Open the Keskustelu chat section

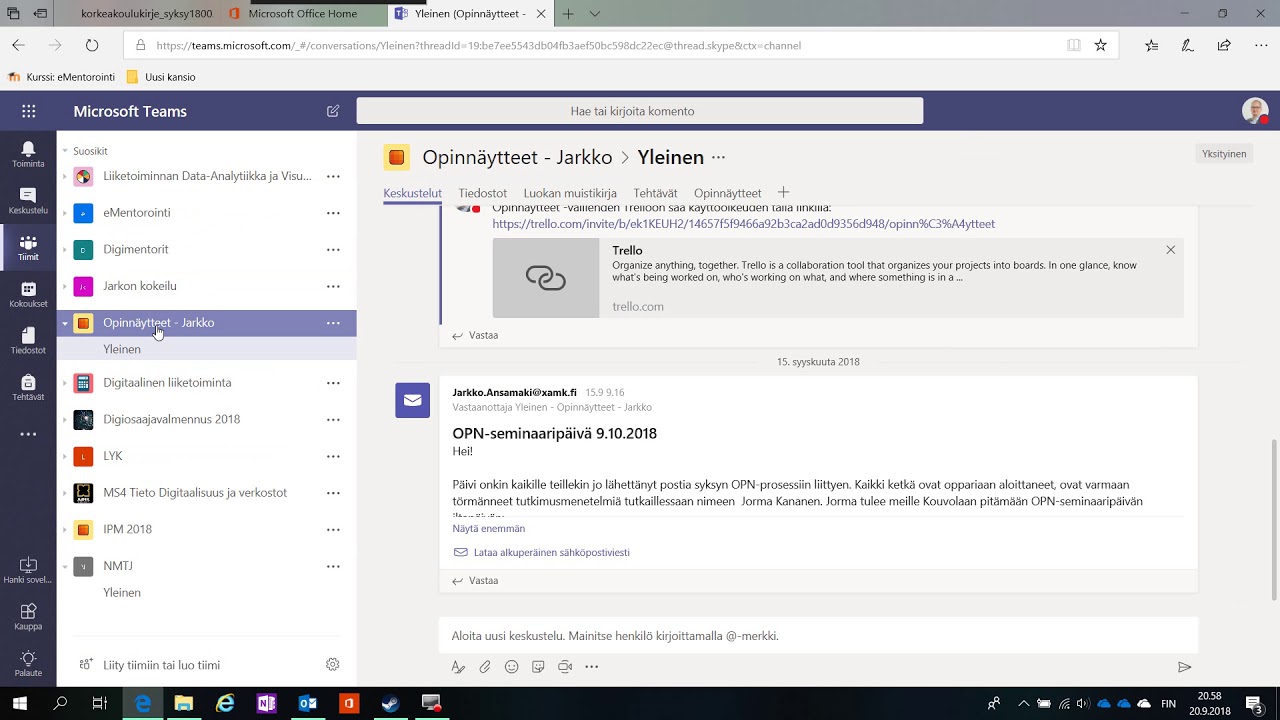[x=28, y=201]
